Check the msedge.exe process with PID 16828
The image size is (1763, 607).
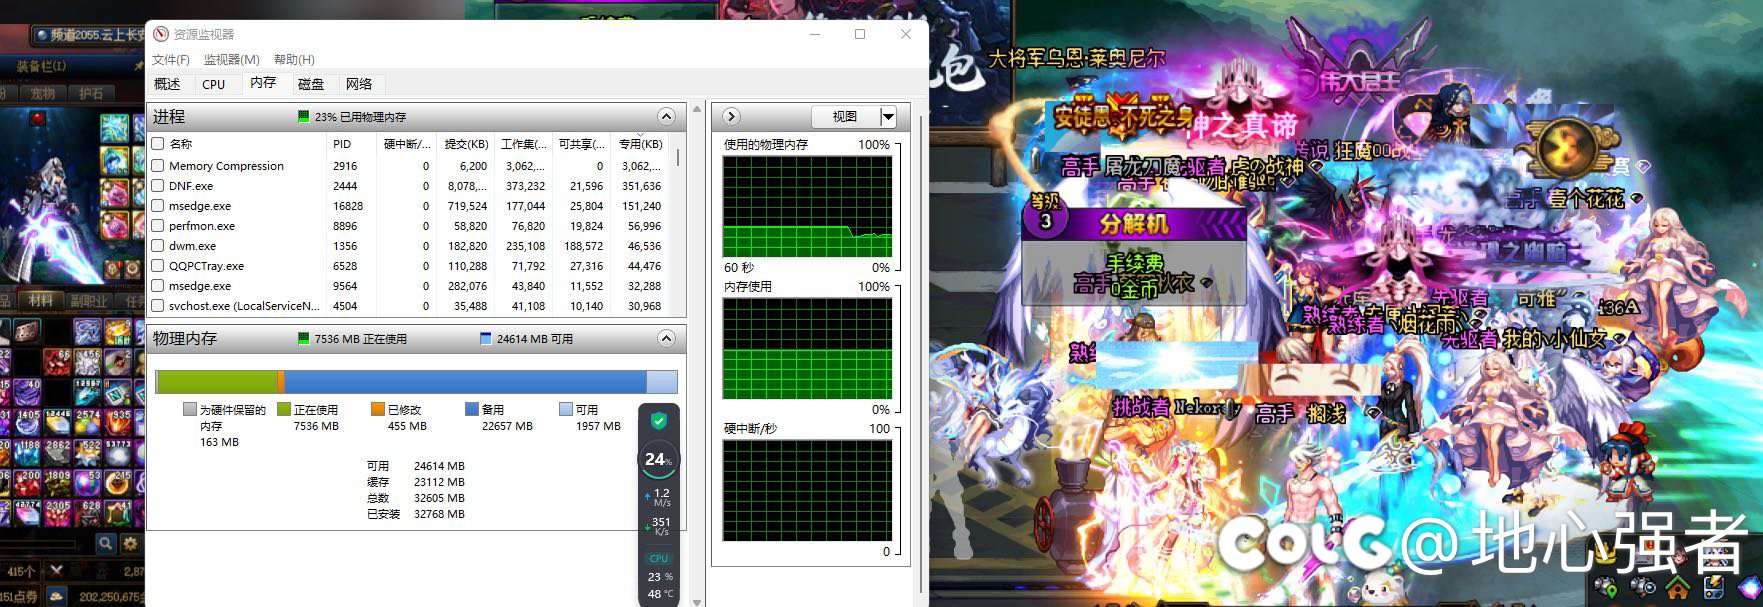pos(157,206)
